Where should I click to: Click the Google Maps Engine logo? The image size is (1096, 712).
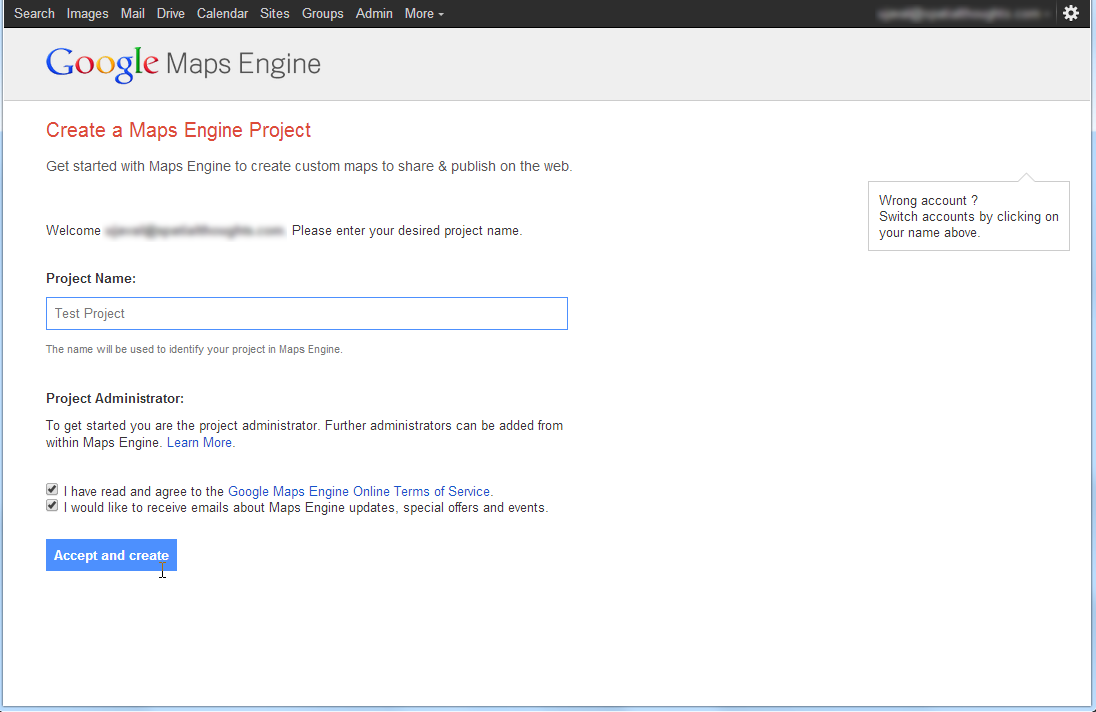coord(183,65)
